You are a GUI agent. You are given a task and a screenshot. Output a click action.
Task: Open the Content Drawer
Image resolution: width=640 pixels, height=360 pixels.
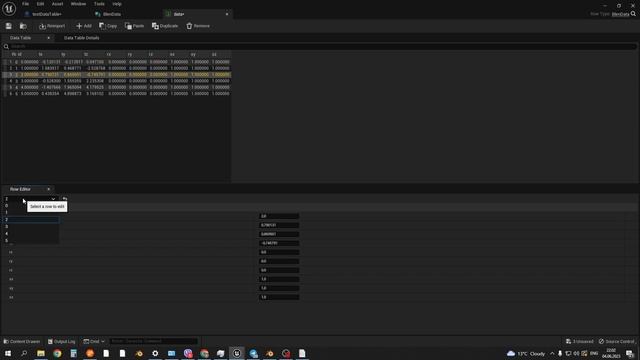22,342
